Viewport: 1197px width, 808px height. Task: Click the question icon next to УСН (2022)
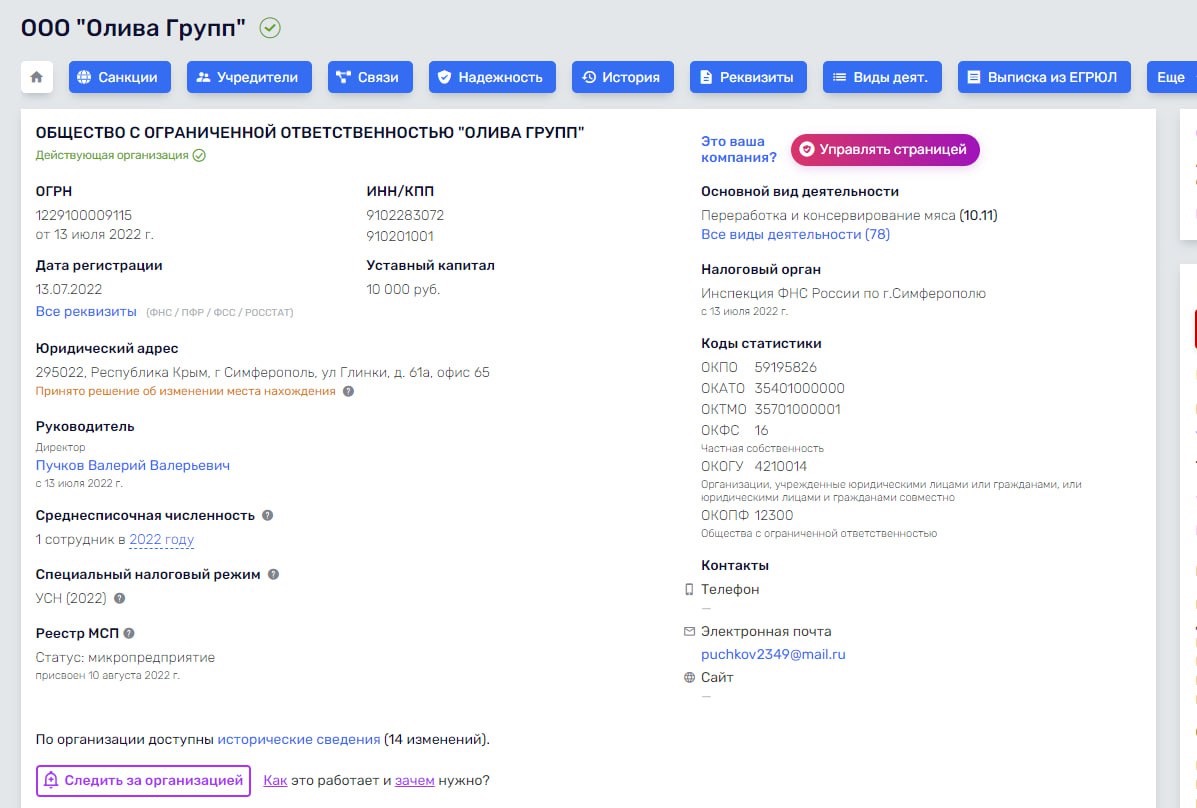[120, 599]
